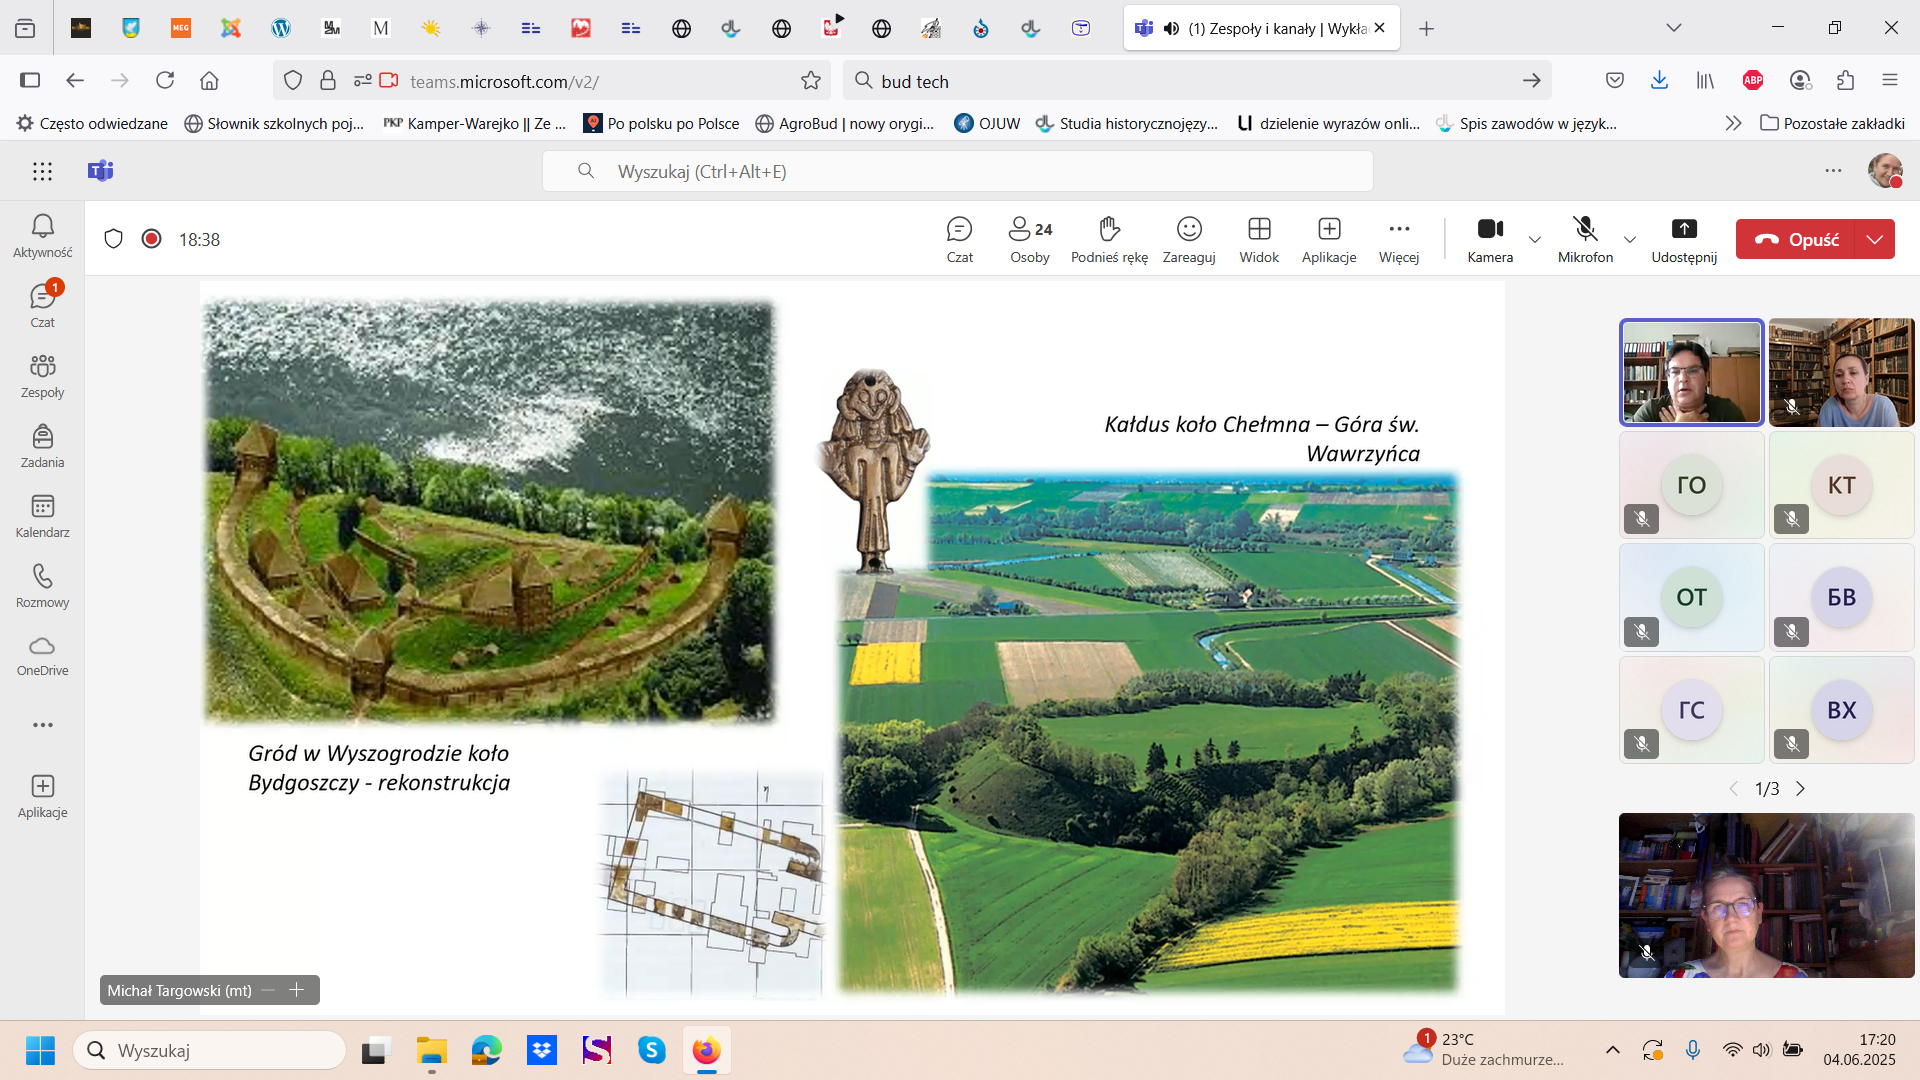Open a new browser tab
Image resolution: width=1920 pixels, height=1080 pixels.
[1427, 29]
